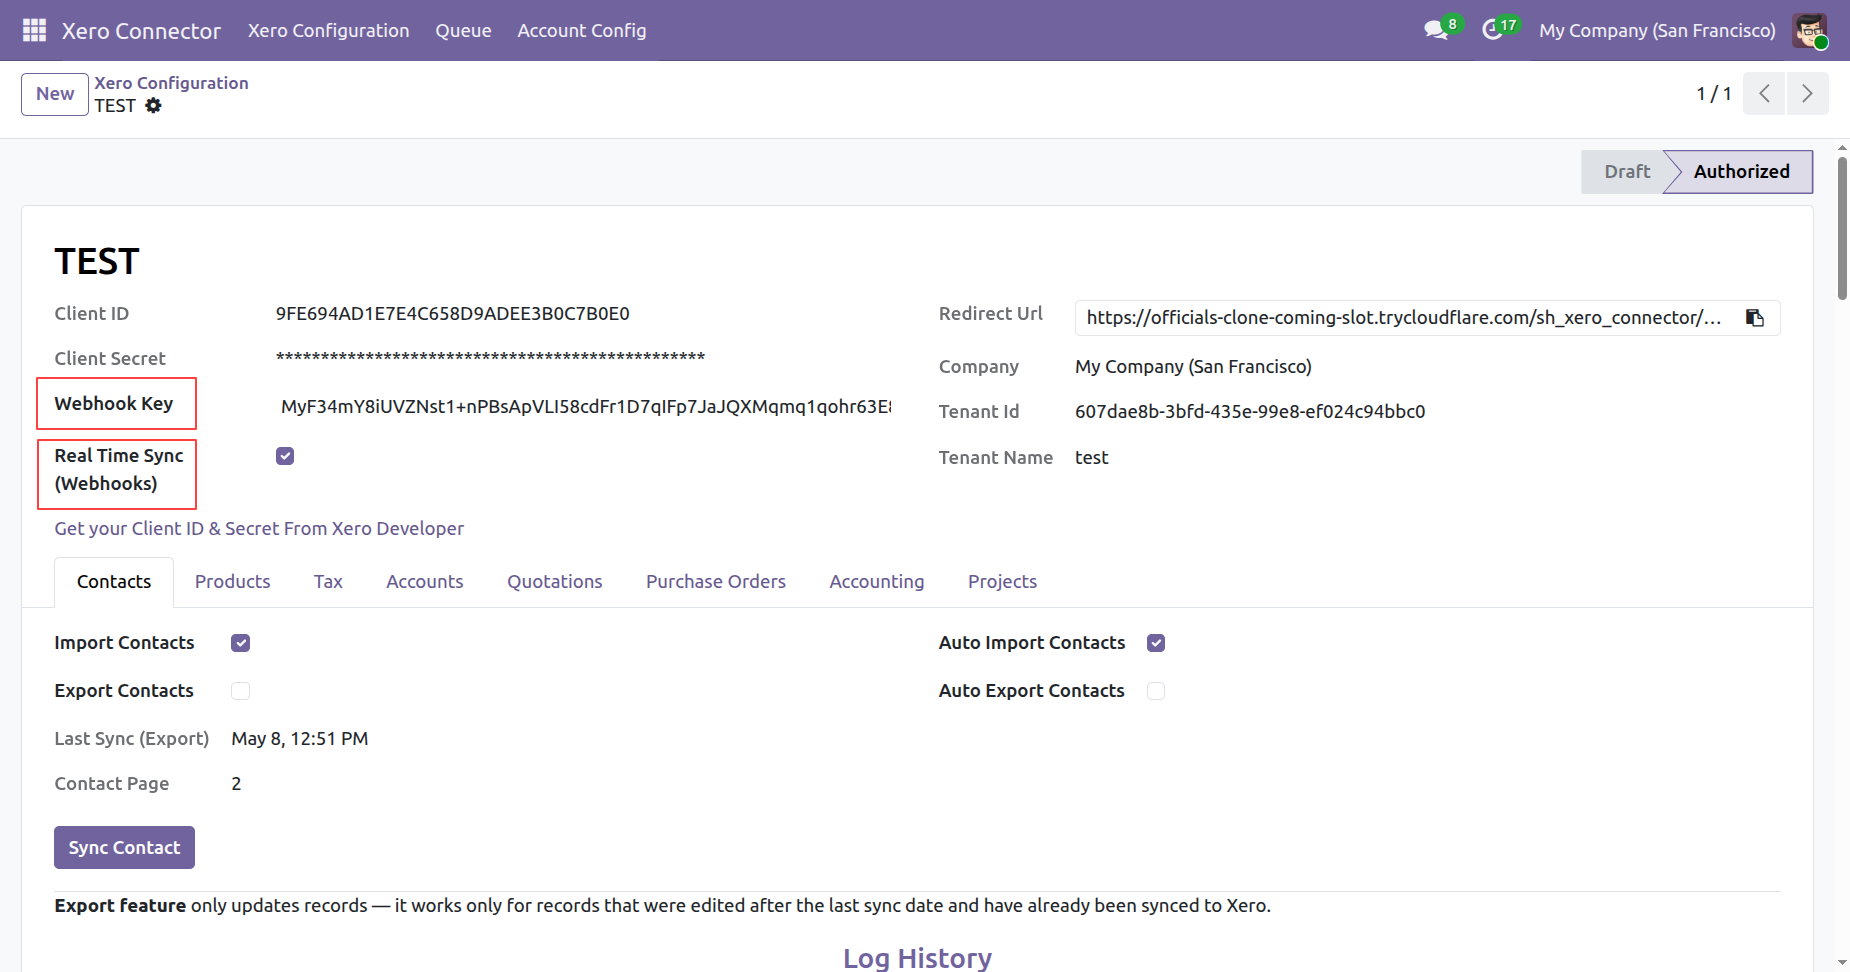Image resolution: width=1850 pixels, height=972 pixels.
Task: Open the Queue menu
Action: coord(463,30)
